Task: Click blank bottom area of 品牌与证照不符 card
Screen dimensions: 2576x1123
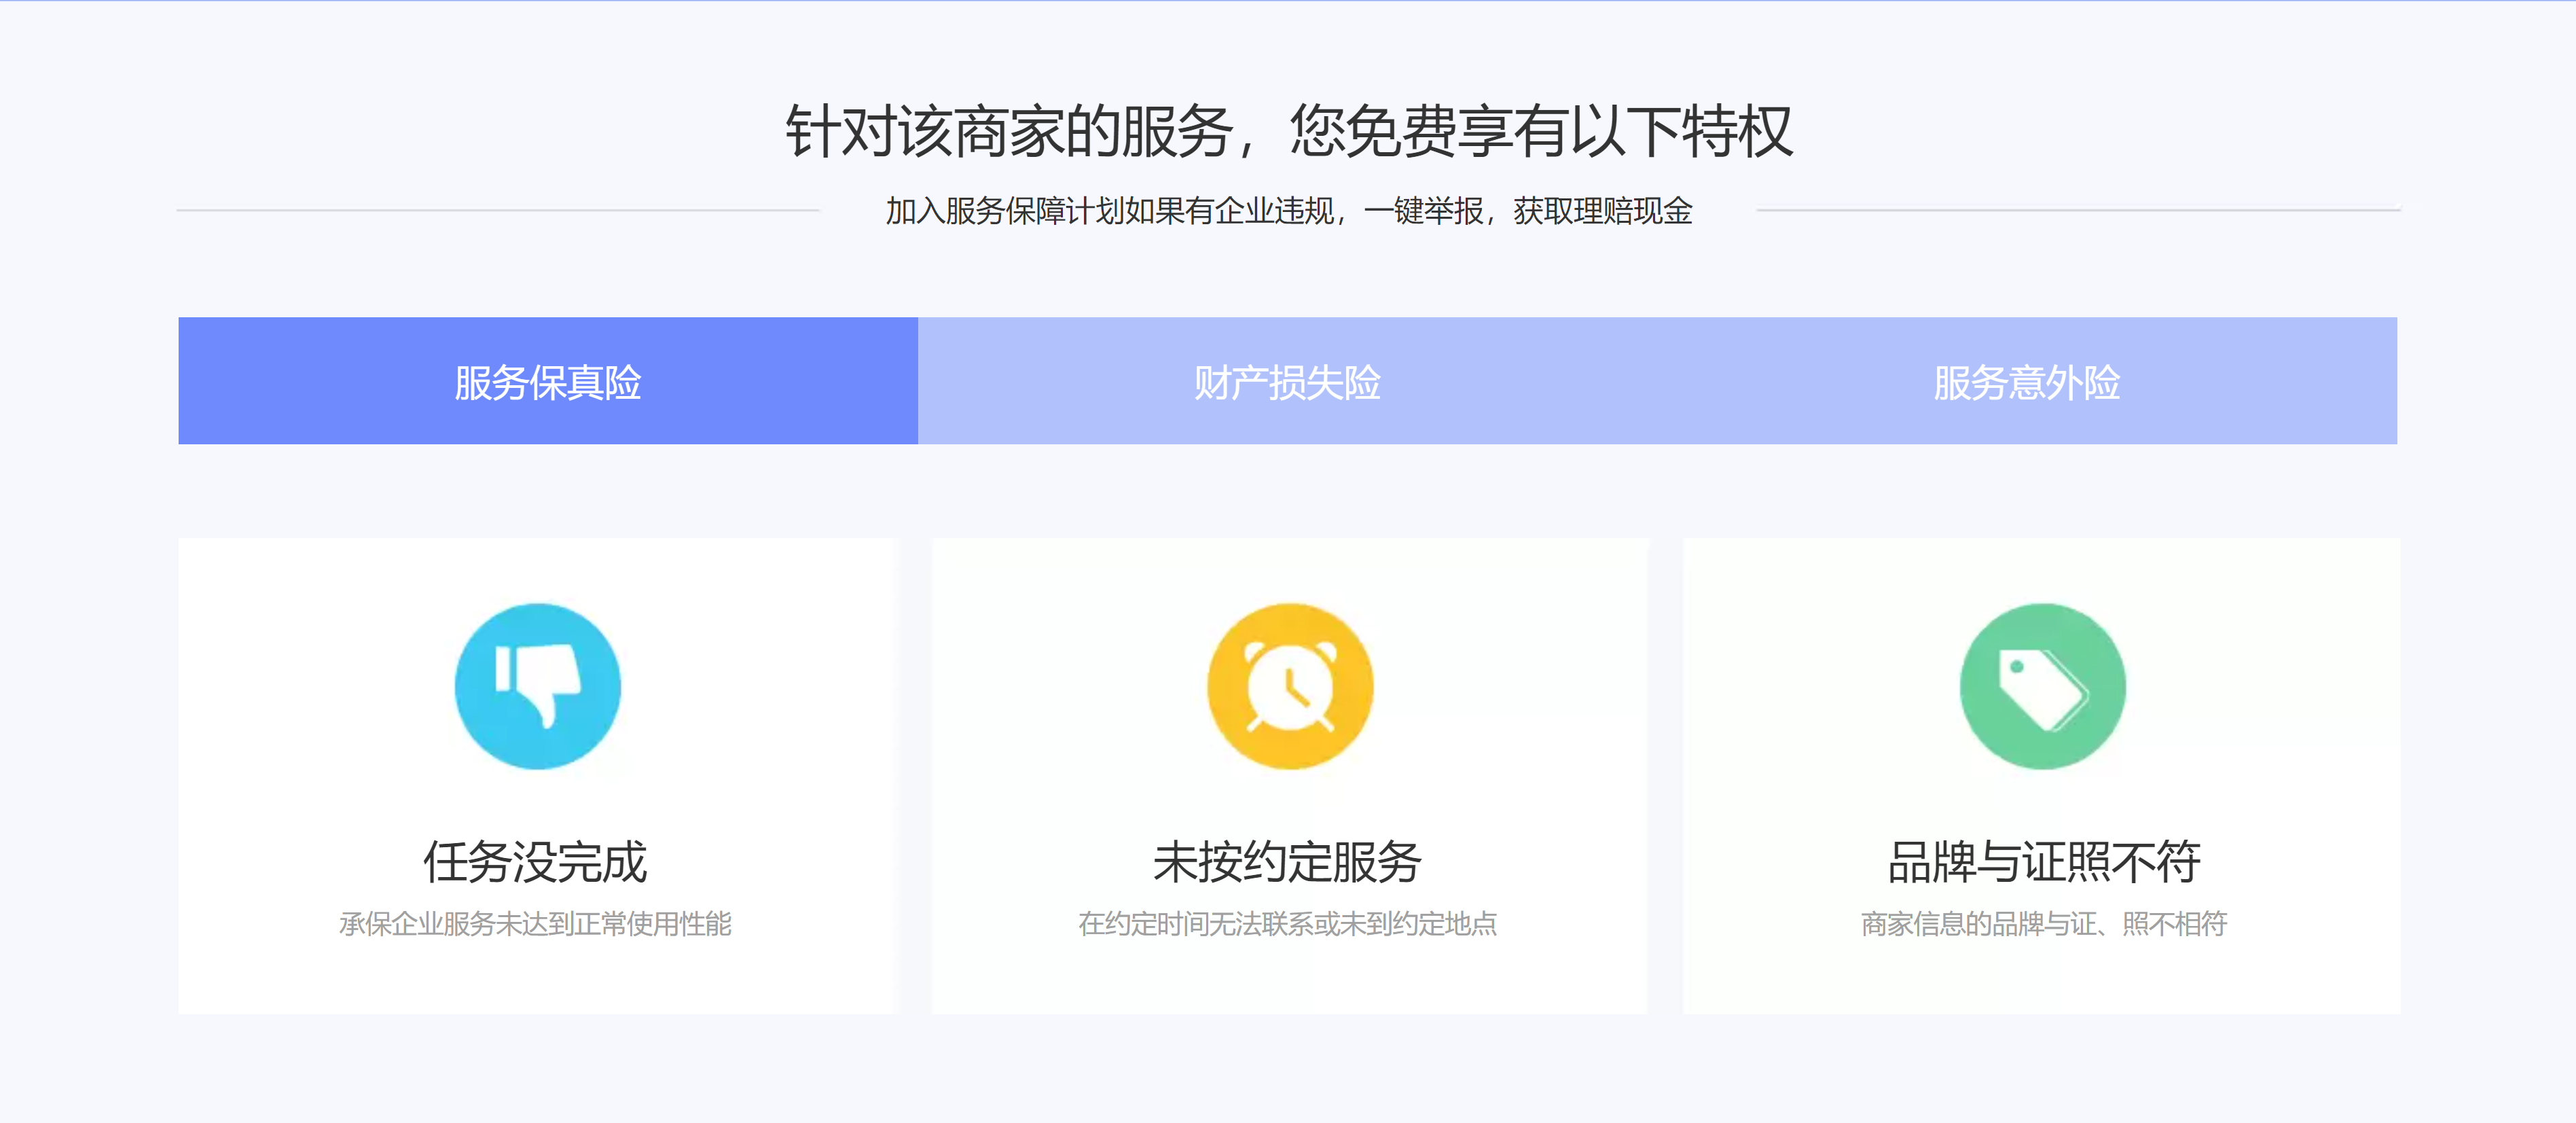Action: click(x=2042, y=980)
